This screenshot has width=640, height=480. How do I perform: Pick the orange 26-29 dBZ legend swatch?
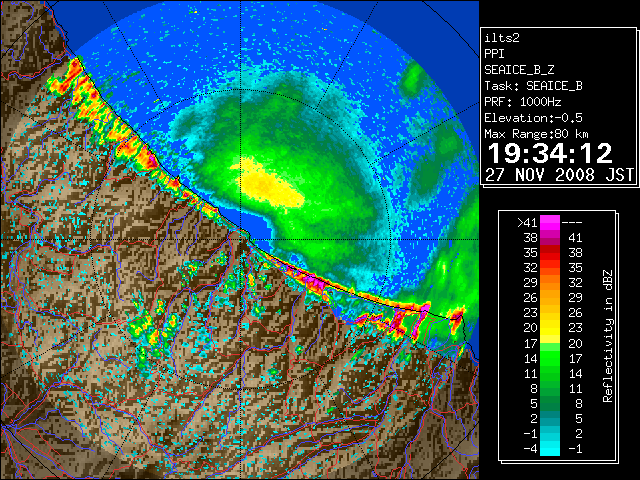[x=550, y=298]
